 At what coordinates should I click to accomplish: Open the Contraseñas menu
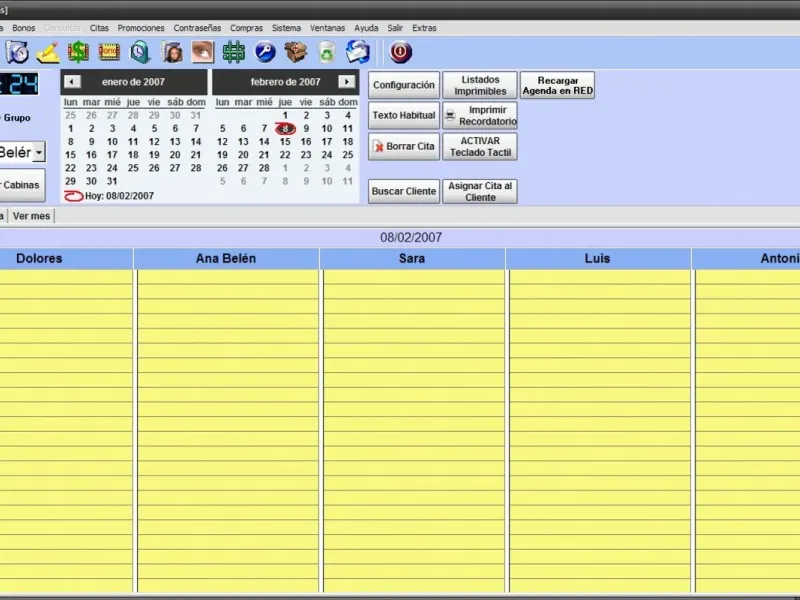[x=197, y=28]
